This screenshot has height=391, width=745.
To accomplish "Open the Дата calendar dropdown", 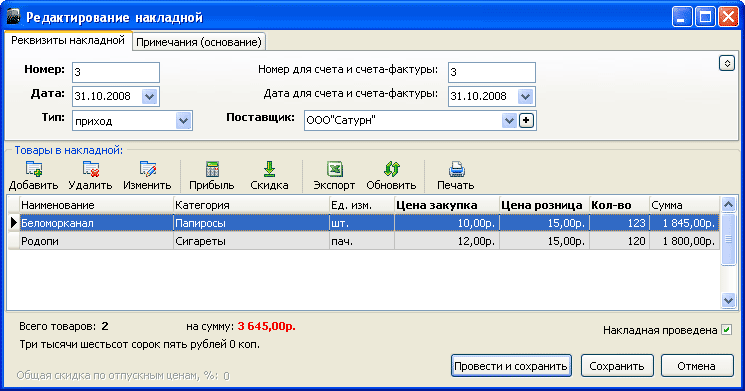I will (x=149, y=96).
